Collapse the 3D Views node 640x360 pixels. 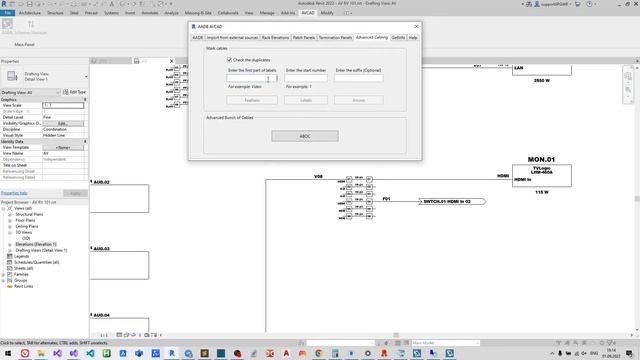pos(10,232)
